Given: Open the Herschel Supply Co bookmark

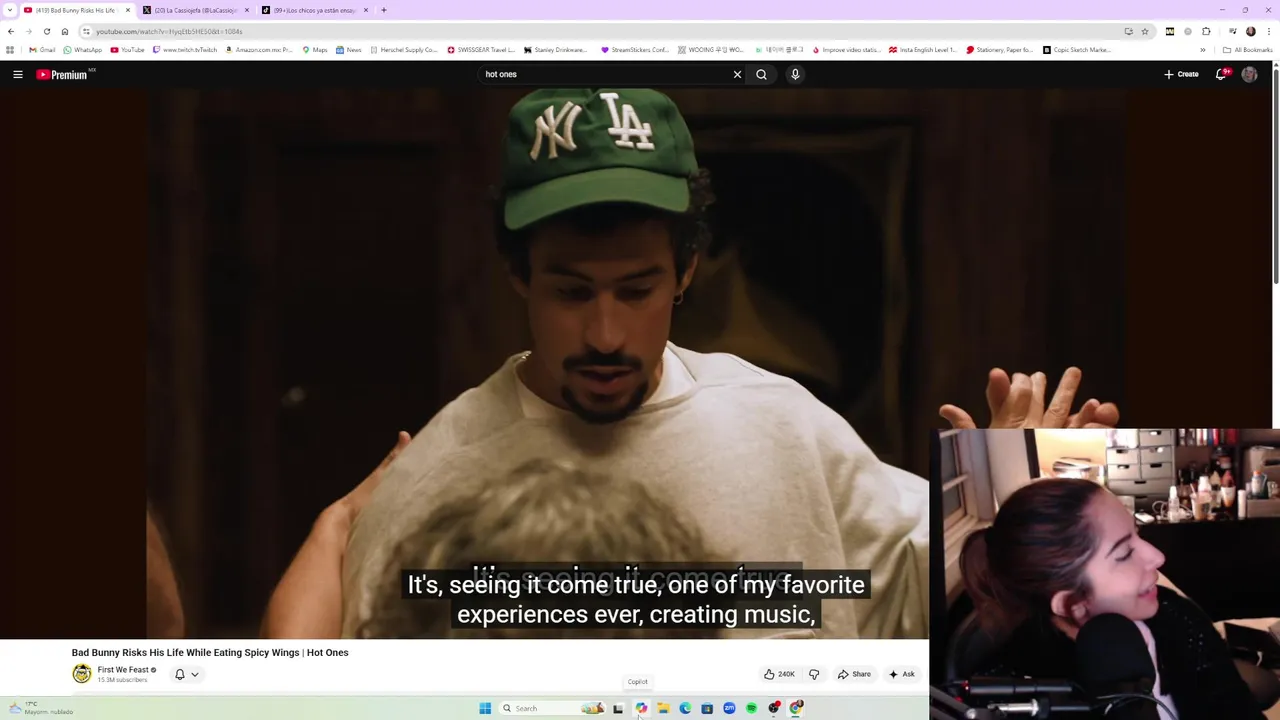Looking at the screenshot, I should tap(404, 50).
